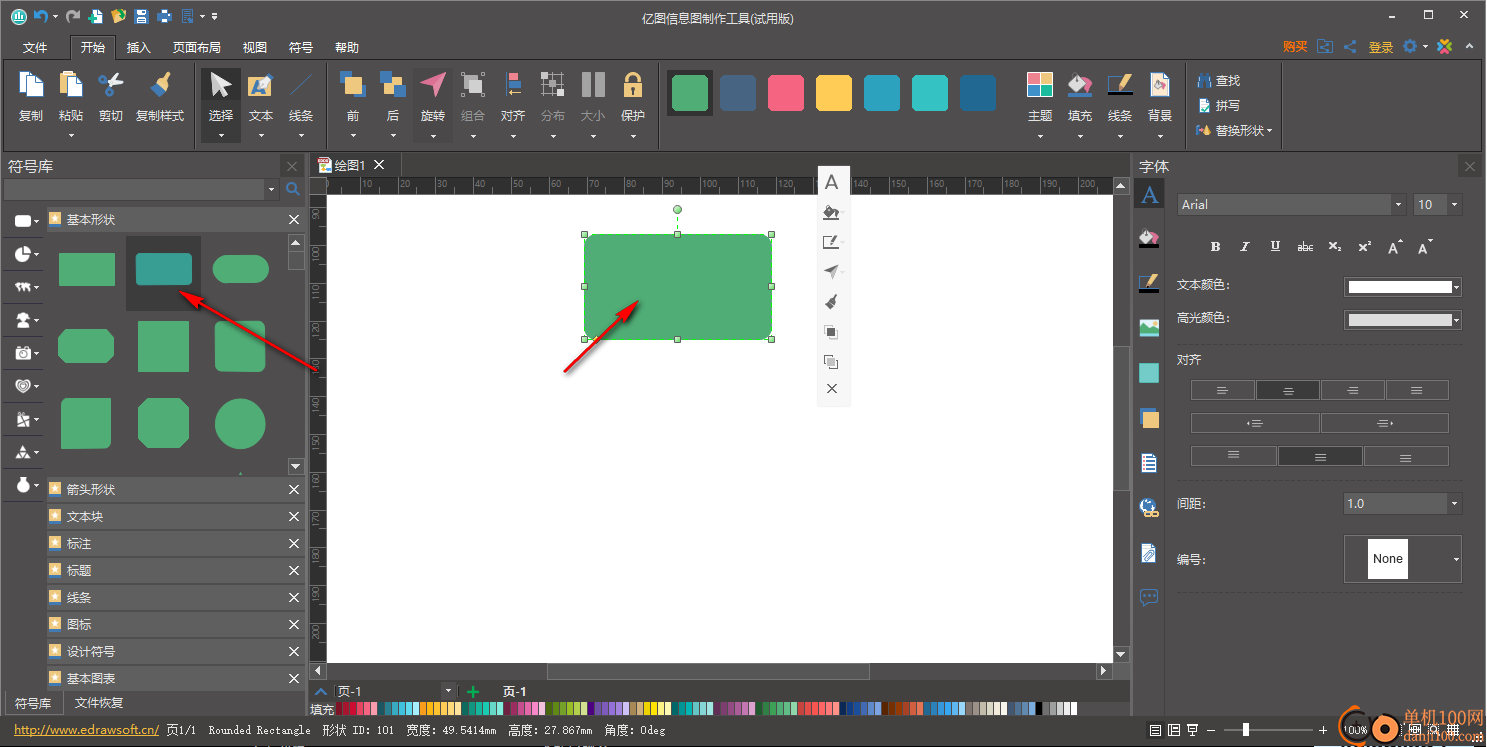1487x747 pixels.
Task: Apply the yellow theme color swatch
Action: click(x=834, y=93)
